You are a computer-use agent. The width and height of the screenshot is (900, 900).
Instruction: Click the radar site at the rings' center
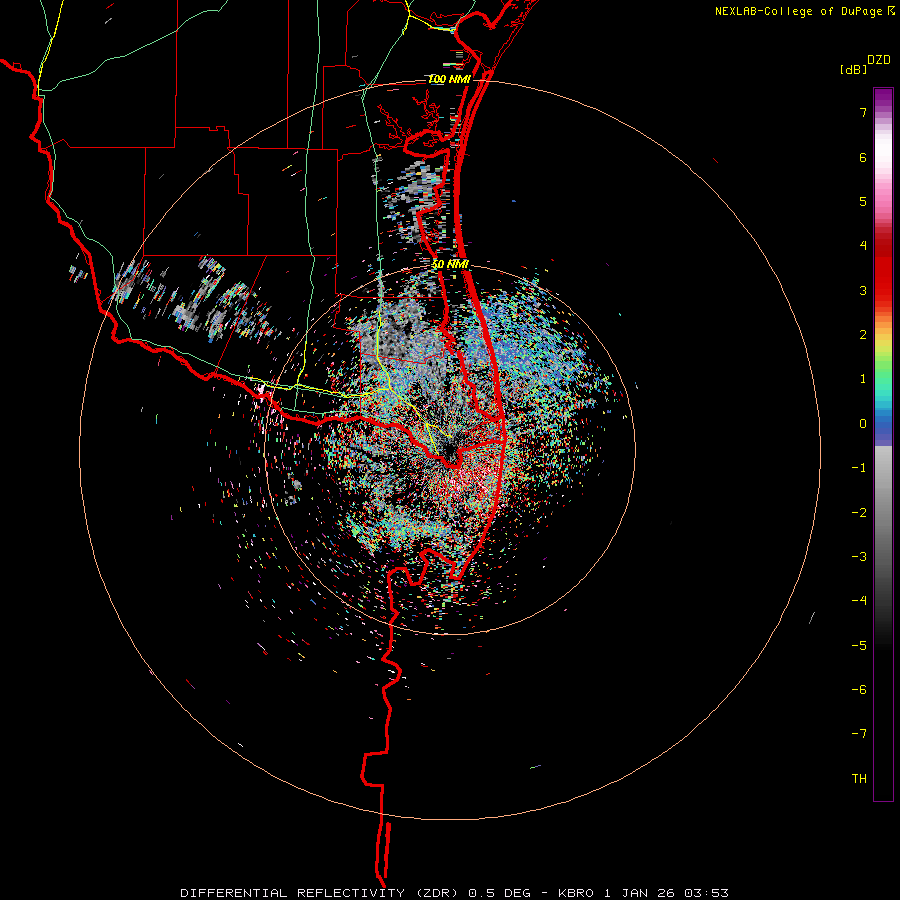pyautogui.click(x=450, y=450)
